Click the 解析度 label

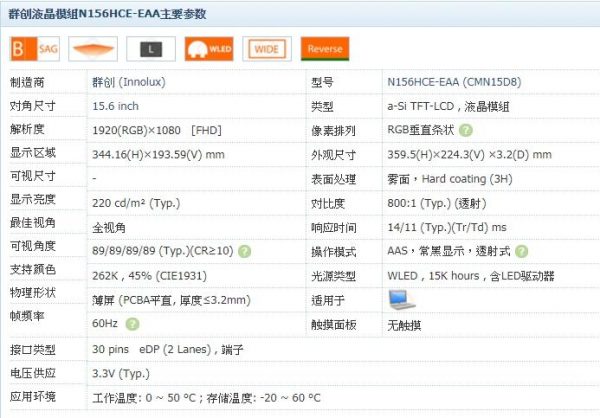click(27, 129)
